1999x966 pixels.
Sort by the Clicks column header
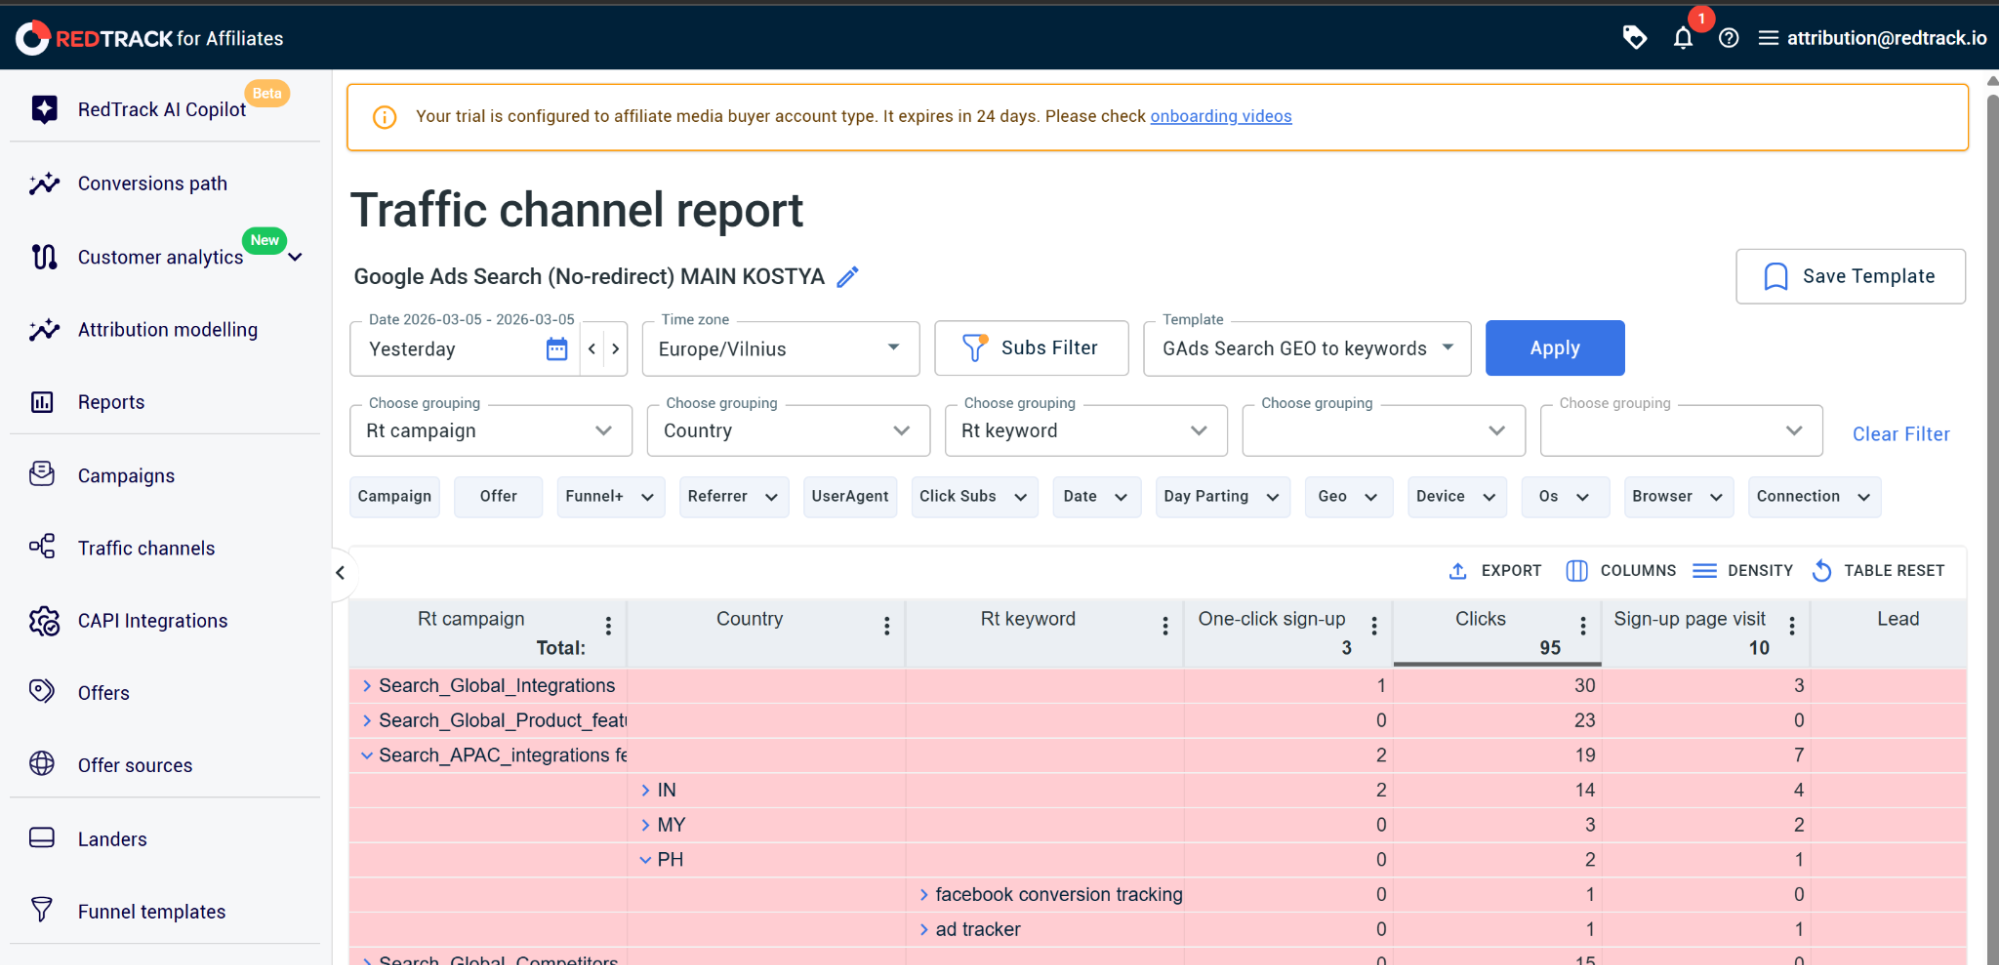tap(1480, 619)
